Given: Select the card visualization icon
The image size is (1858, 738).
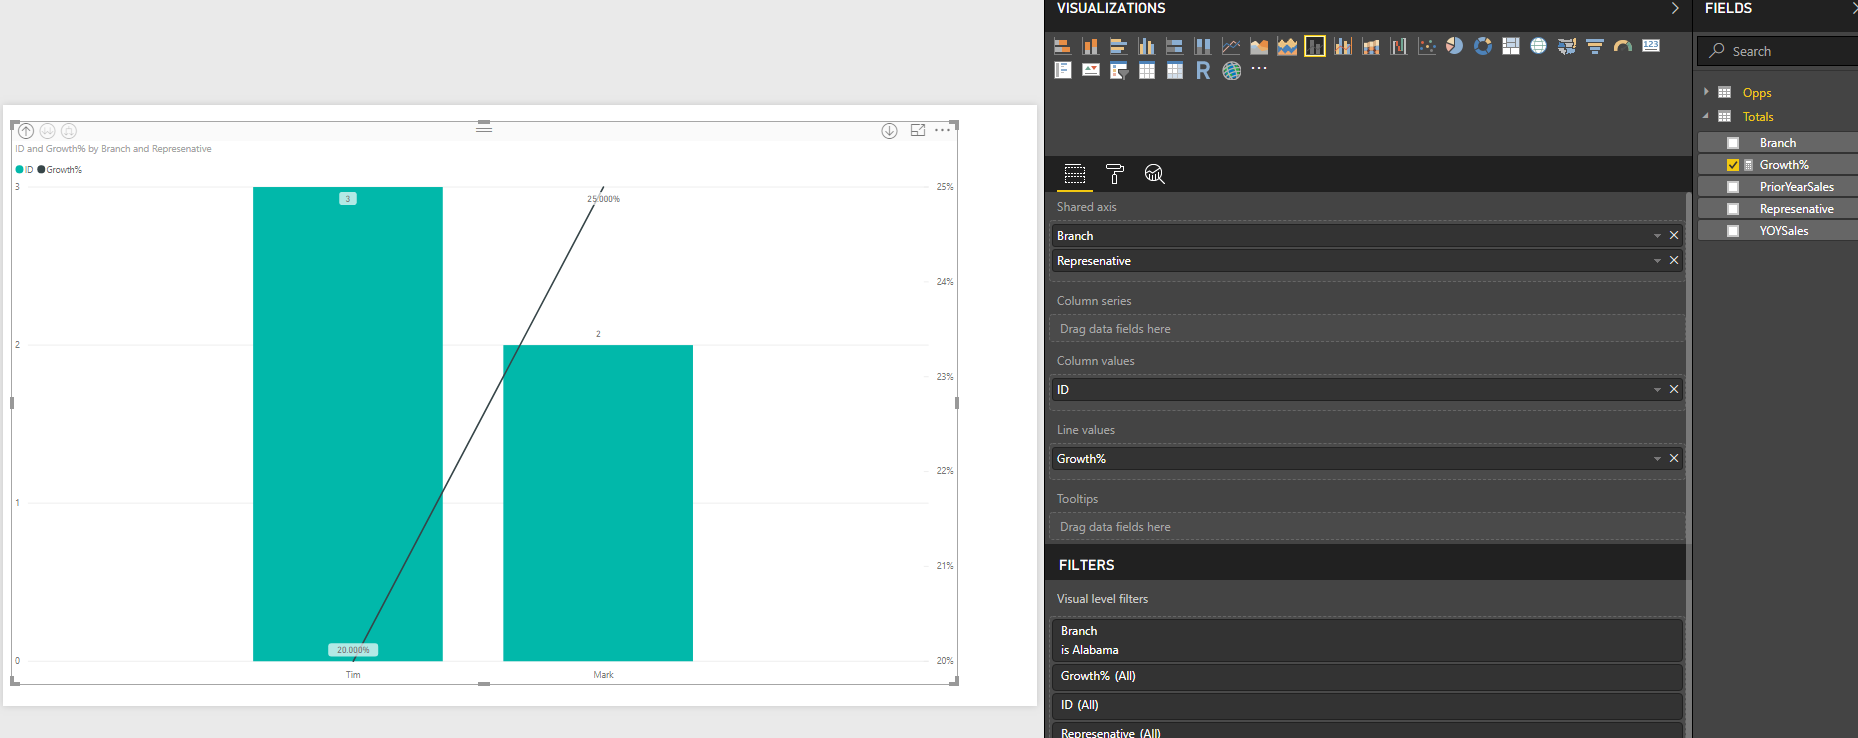Looking at the screenshot, I should (1651, 46).
